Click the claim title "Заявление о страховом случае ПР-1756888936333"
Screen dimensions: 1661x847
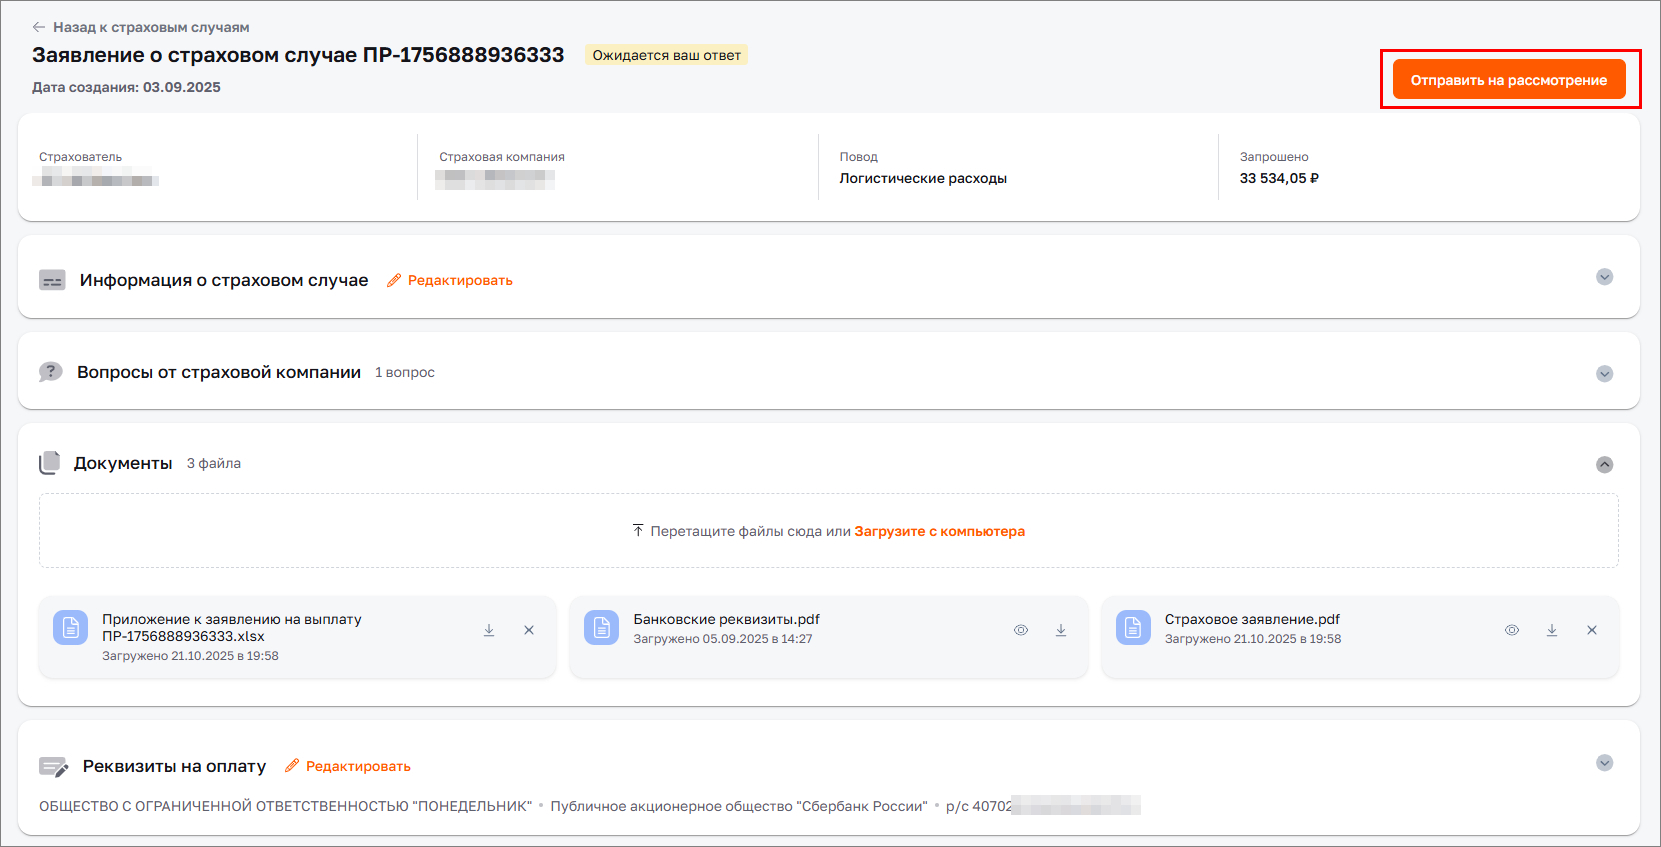(298, 55)
